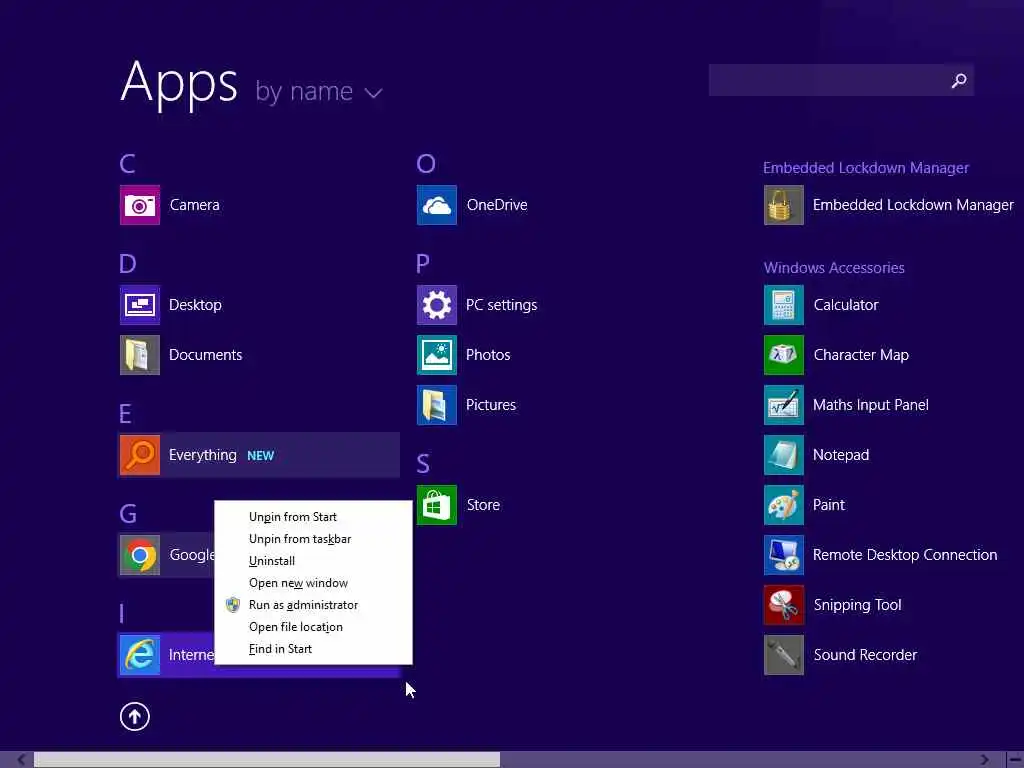Click the apps search input field
1024x768 pixels.
coord(841,80)
